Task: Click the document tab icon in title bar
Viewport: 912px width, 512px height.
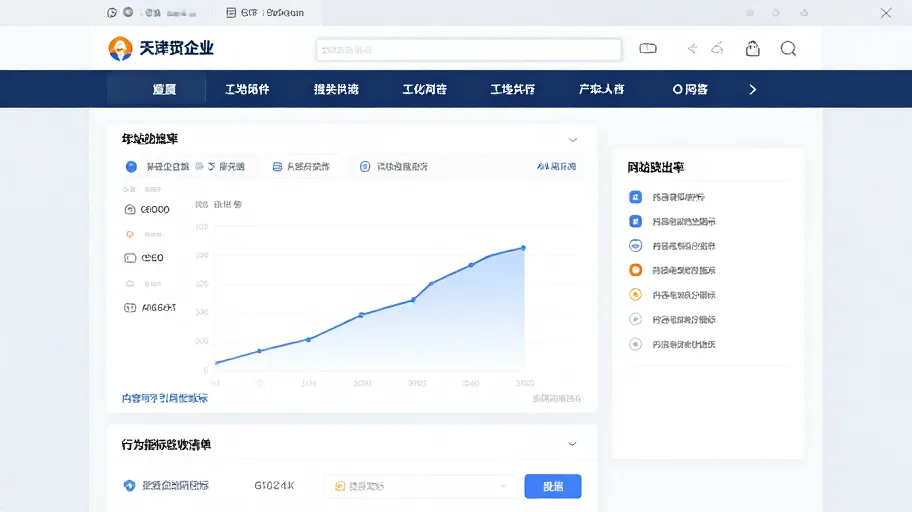Action: click(x=231, y=13)
